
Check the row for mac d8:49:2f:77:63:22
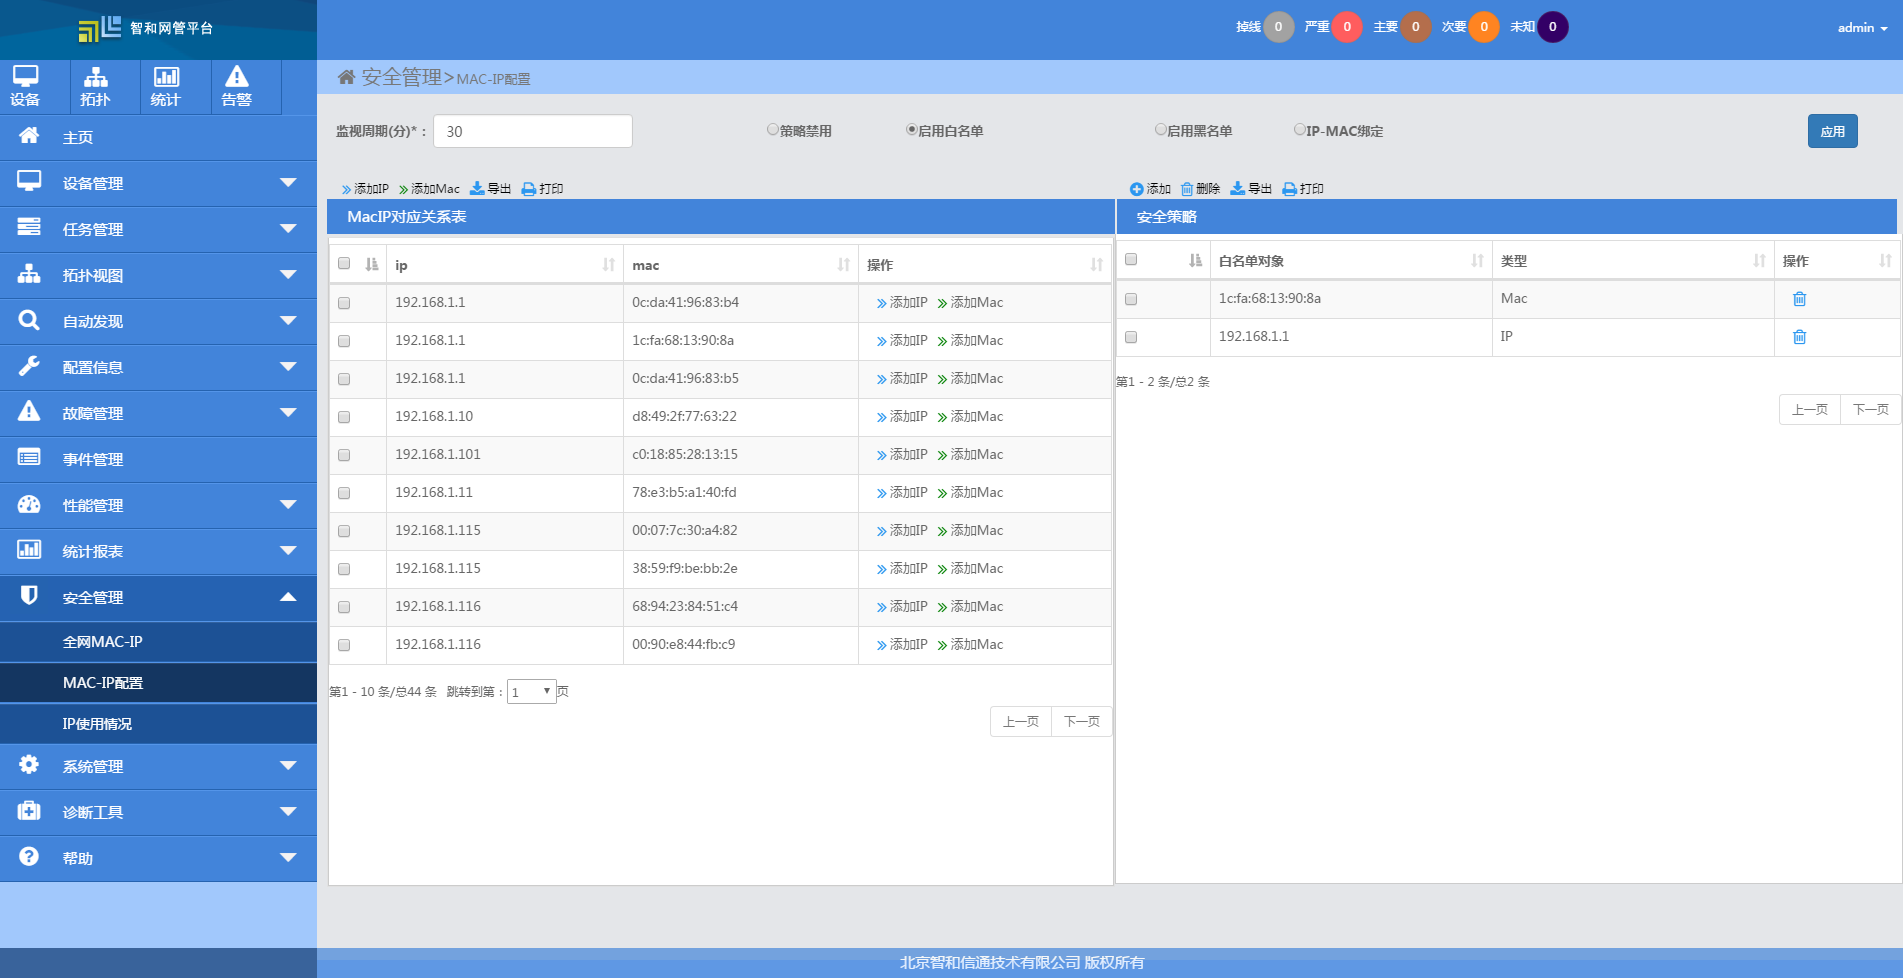click(344, 417)
